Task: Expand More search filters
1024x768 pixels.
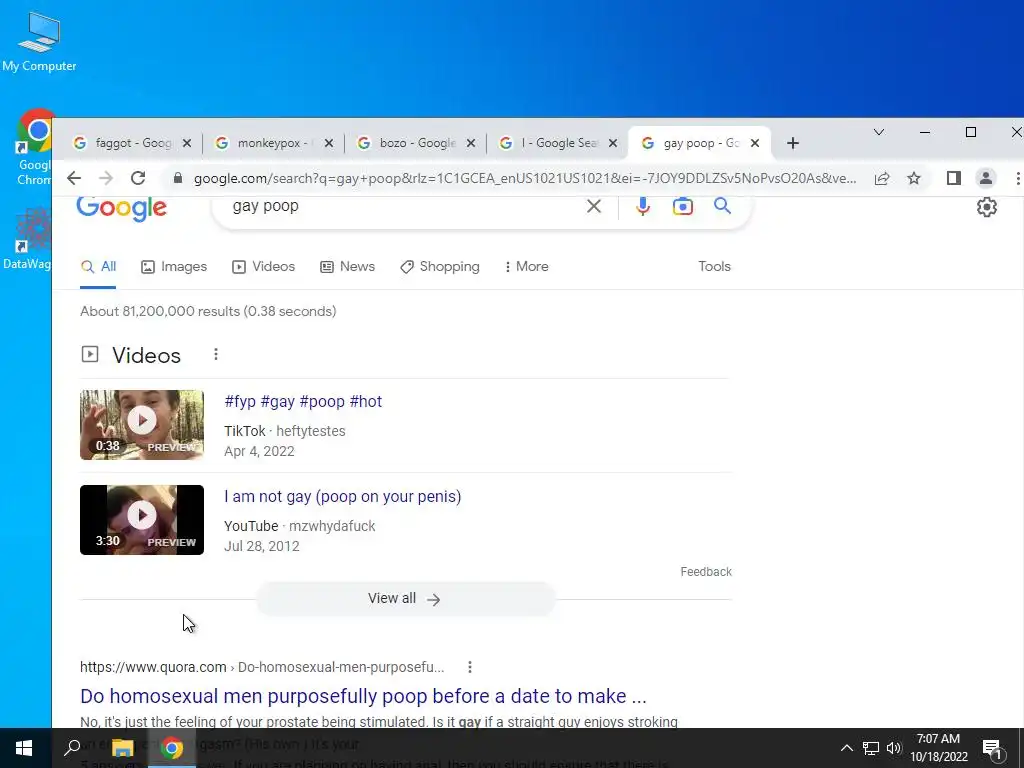Action: pyautogui.click(x=526, y=266)
